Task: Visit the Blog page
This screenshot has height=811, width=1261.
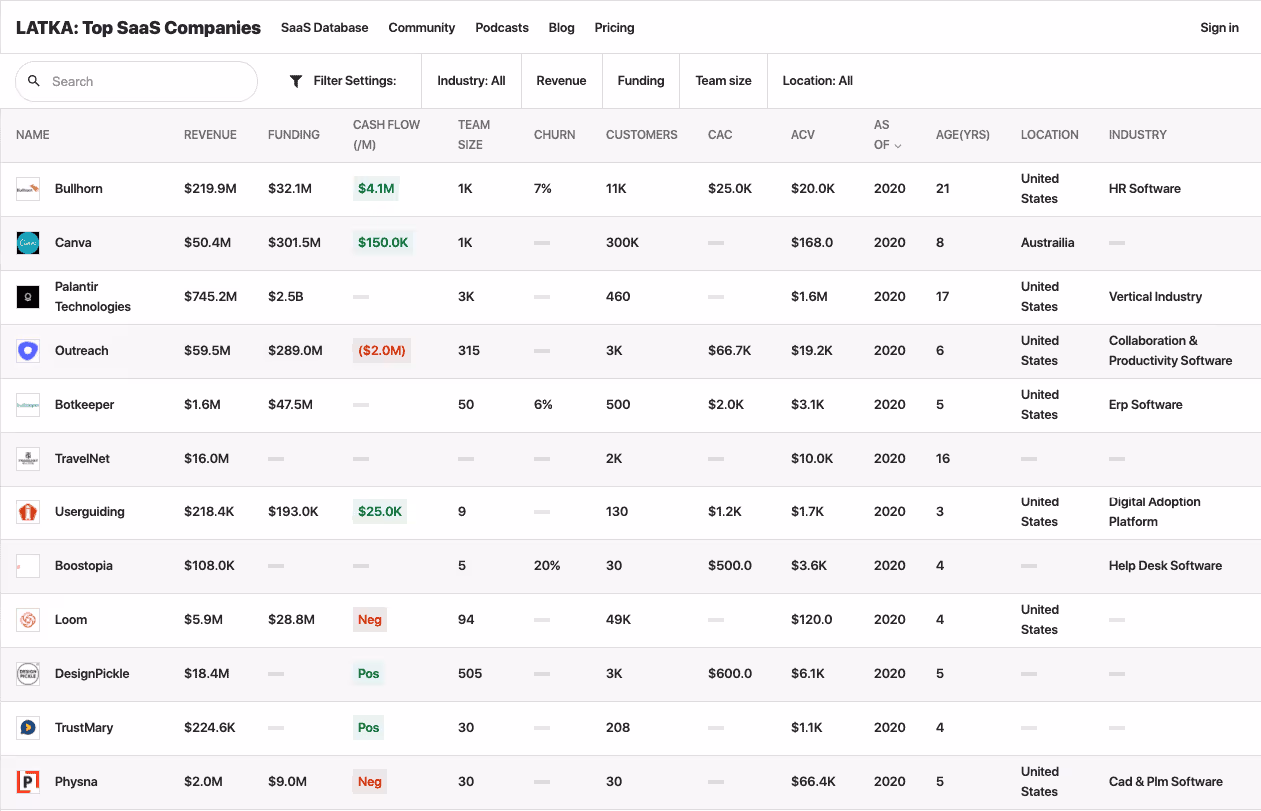Action: coord(562,28)
